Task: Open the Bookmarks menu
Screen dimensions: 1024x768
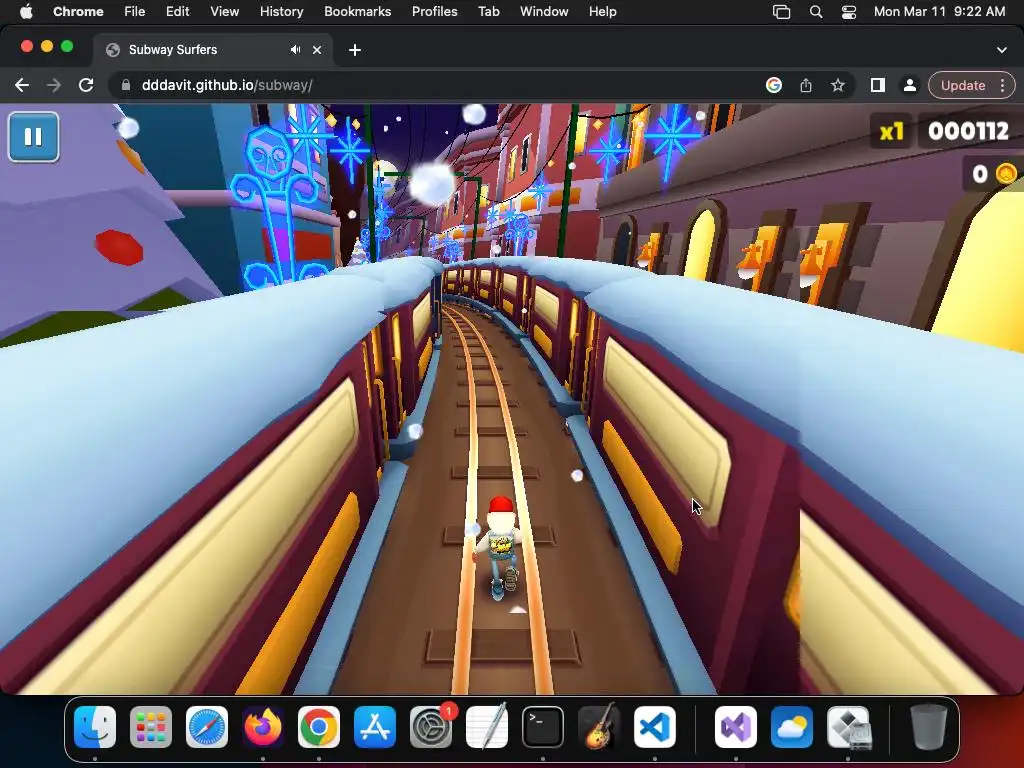Action: click(x=357, y=12)
